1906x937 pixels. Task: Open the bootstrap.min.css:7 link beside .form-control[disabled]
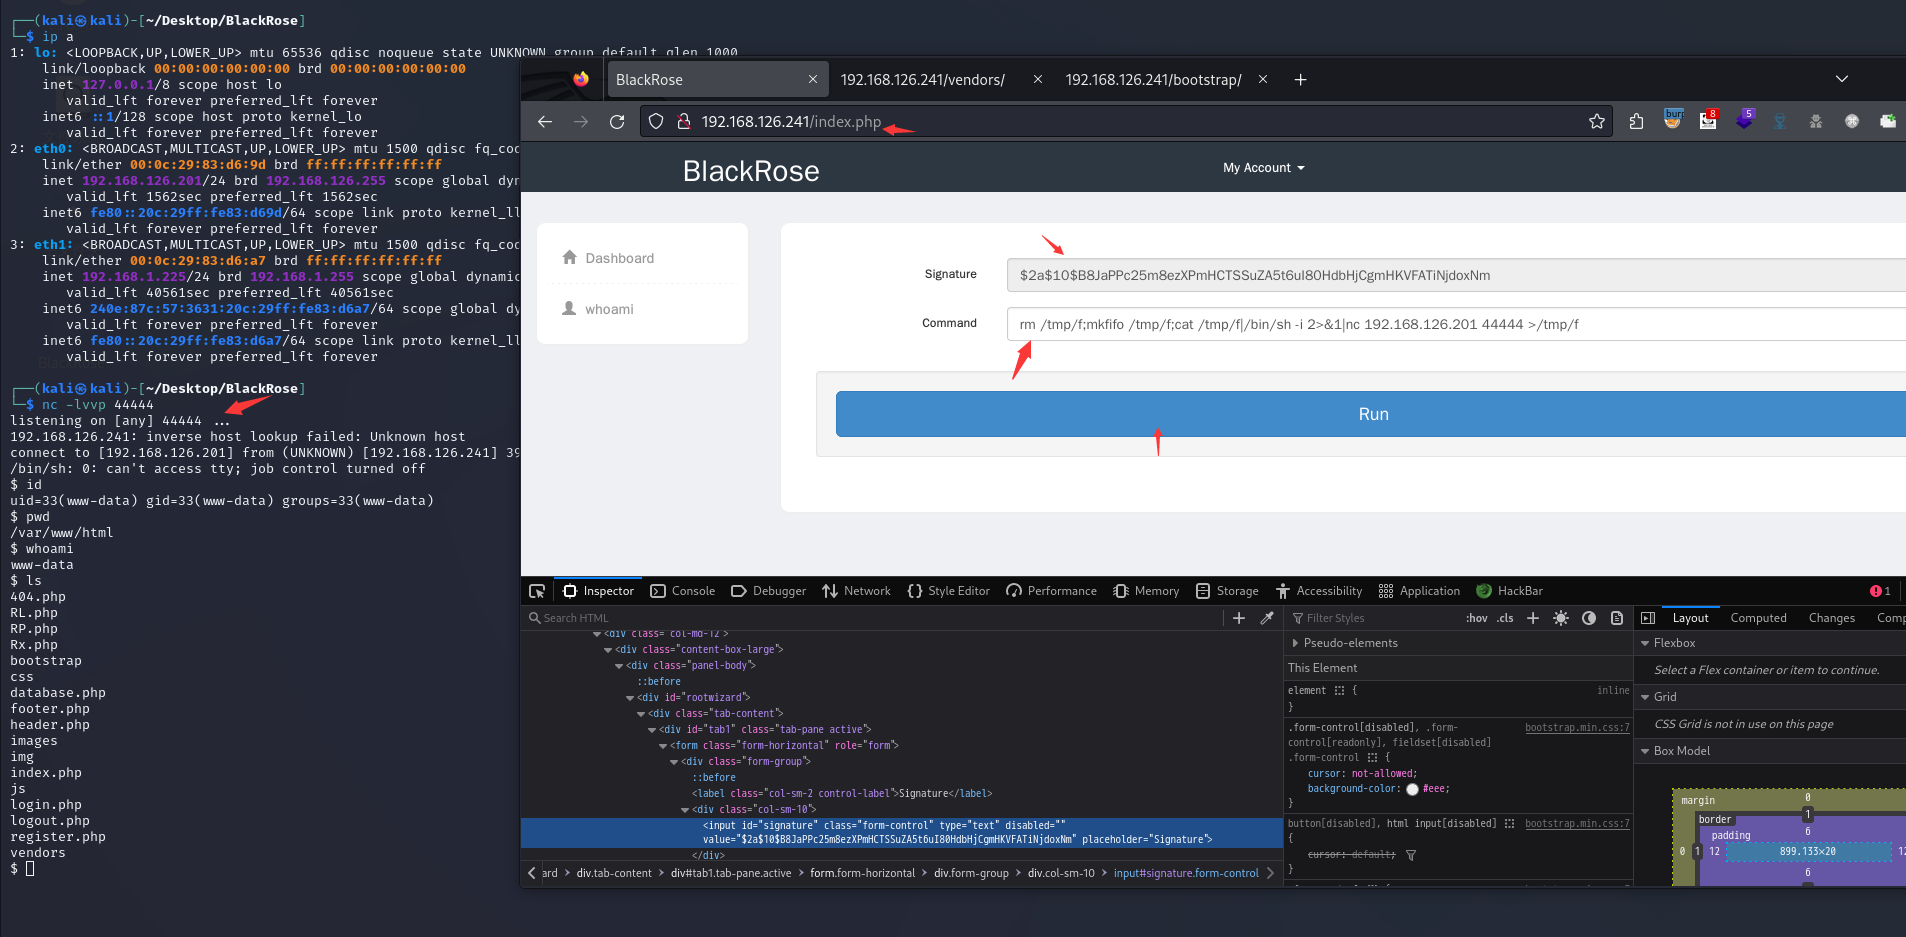[1577, 728]
